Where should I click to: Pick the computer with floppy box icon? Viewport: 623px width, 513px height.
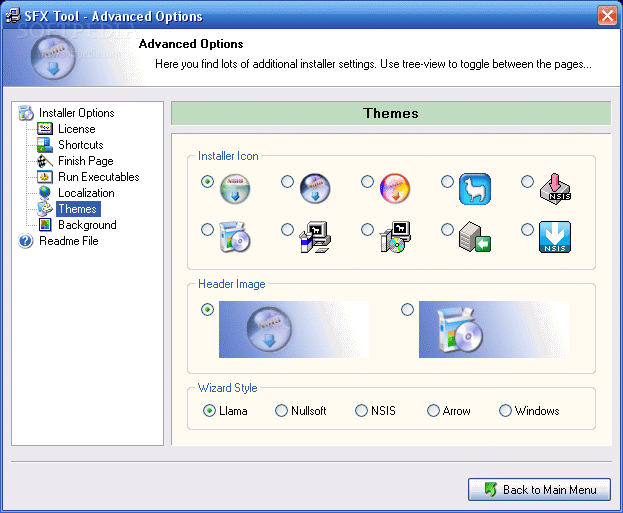pos(315,237)
